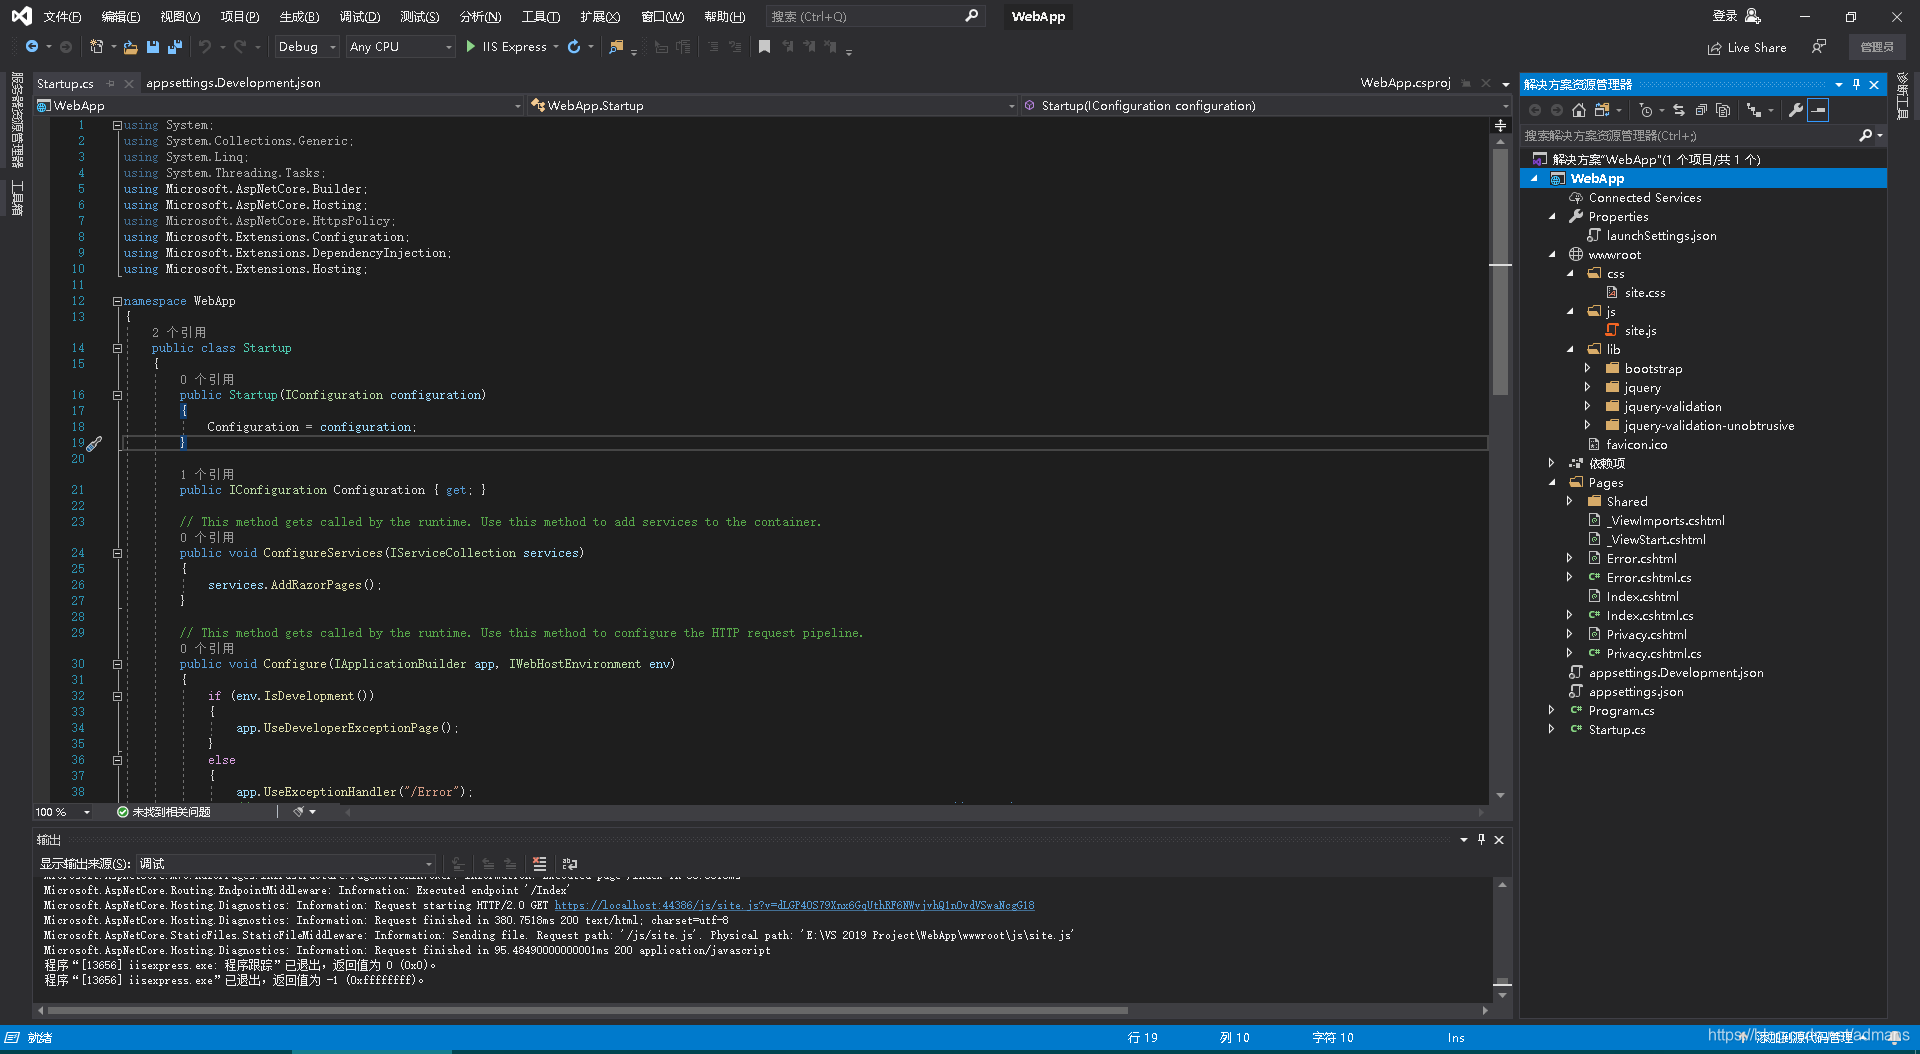Open Properties with the wrench icon
The height and width of the screenshot is (1054, 1920).
(x=1796, y=110)
